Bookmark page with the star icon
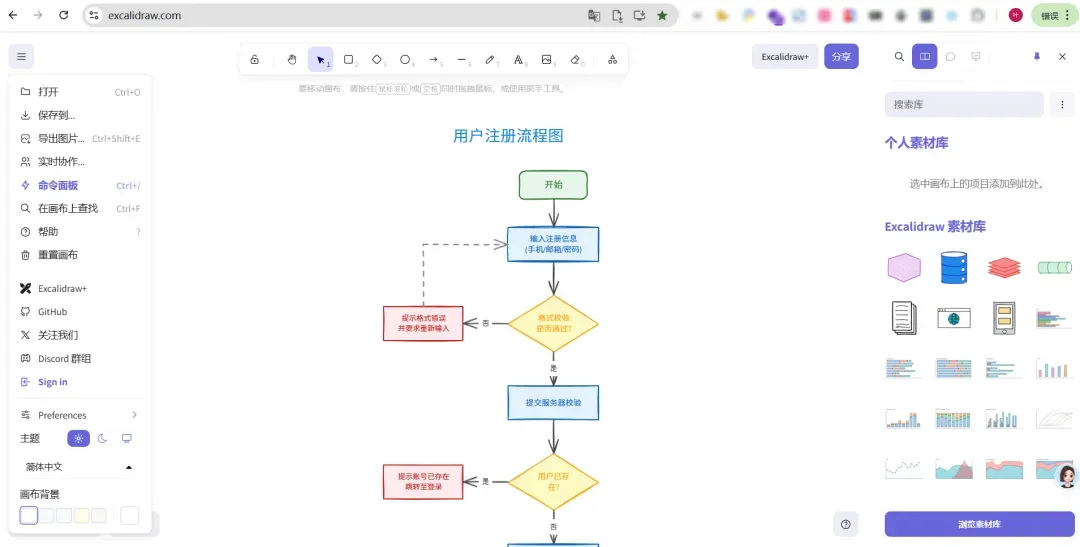The width and height of the screenshot is (1080, 547). [x=662, y=15]
